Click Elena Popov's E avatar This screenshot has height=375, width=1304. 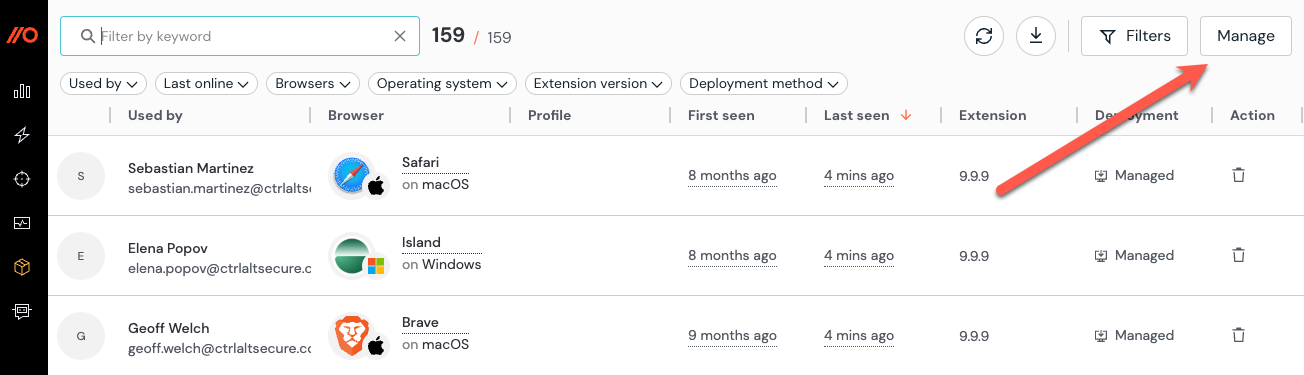pyautogui.click(x=81, y=256)
